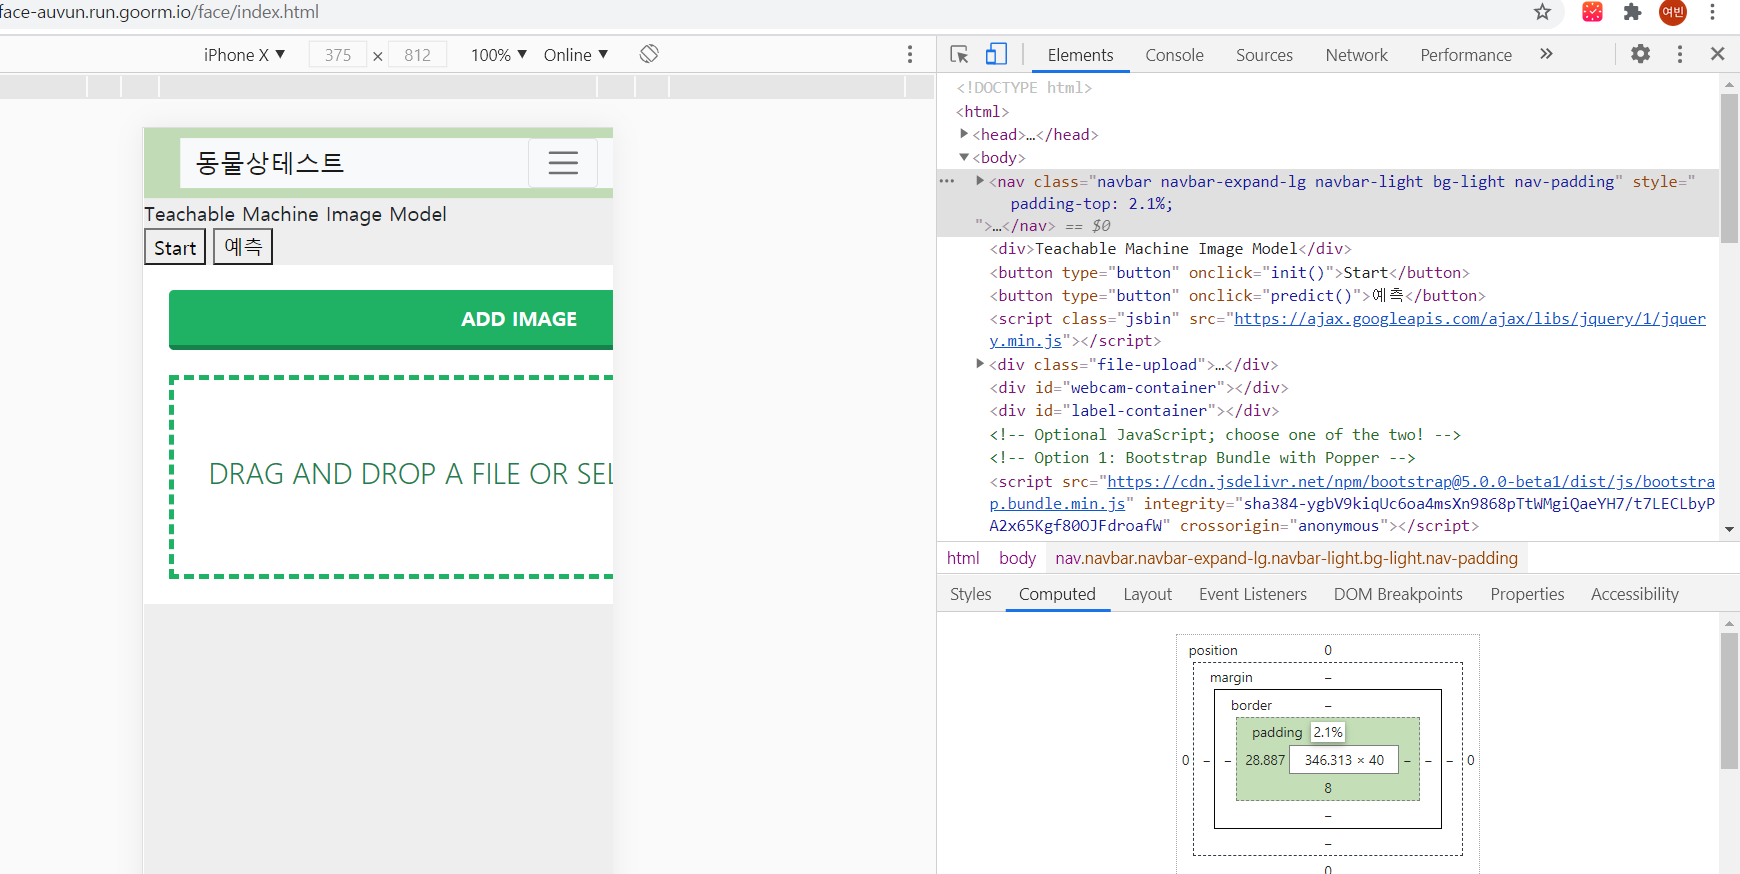Bookmark this page with the star icon
The image size is (1740, 874).
click(1542, 12)
